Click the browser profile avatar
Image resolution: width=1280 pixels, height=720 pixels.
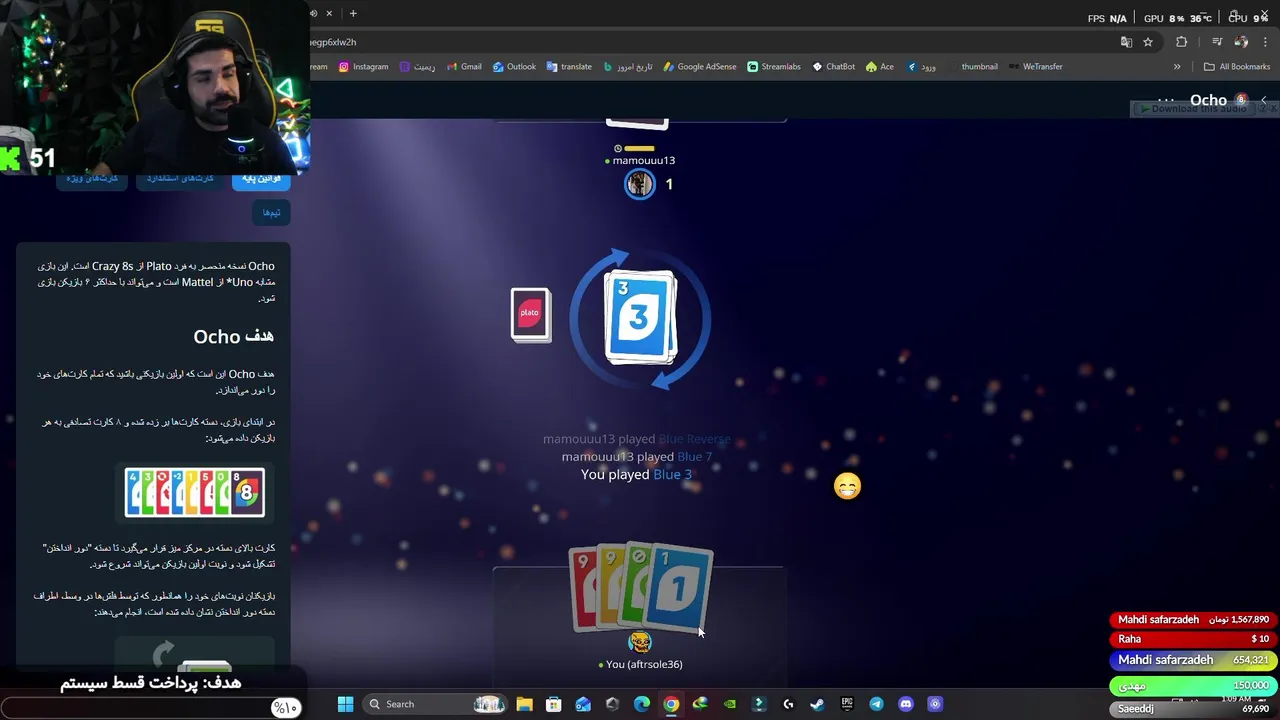tap(1242, 42)
